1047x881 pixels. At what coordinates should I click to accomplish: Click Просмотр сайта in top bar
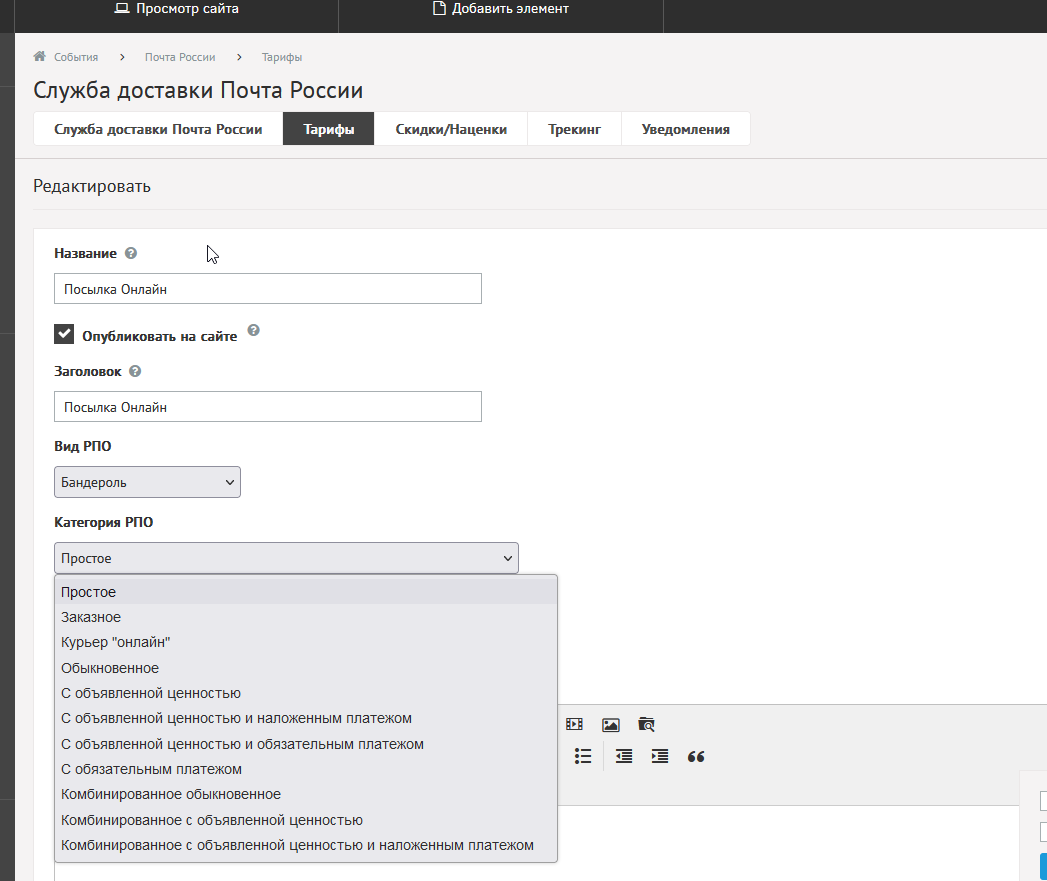coord(177,9)
